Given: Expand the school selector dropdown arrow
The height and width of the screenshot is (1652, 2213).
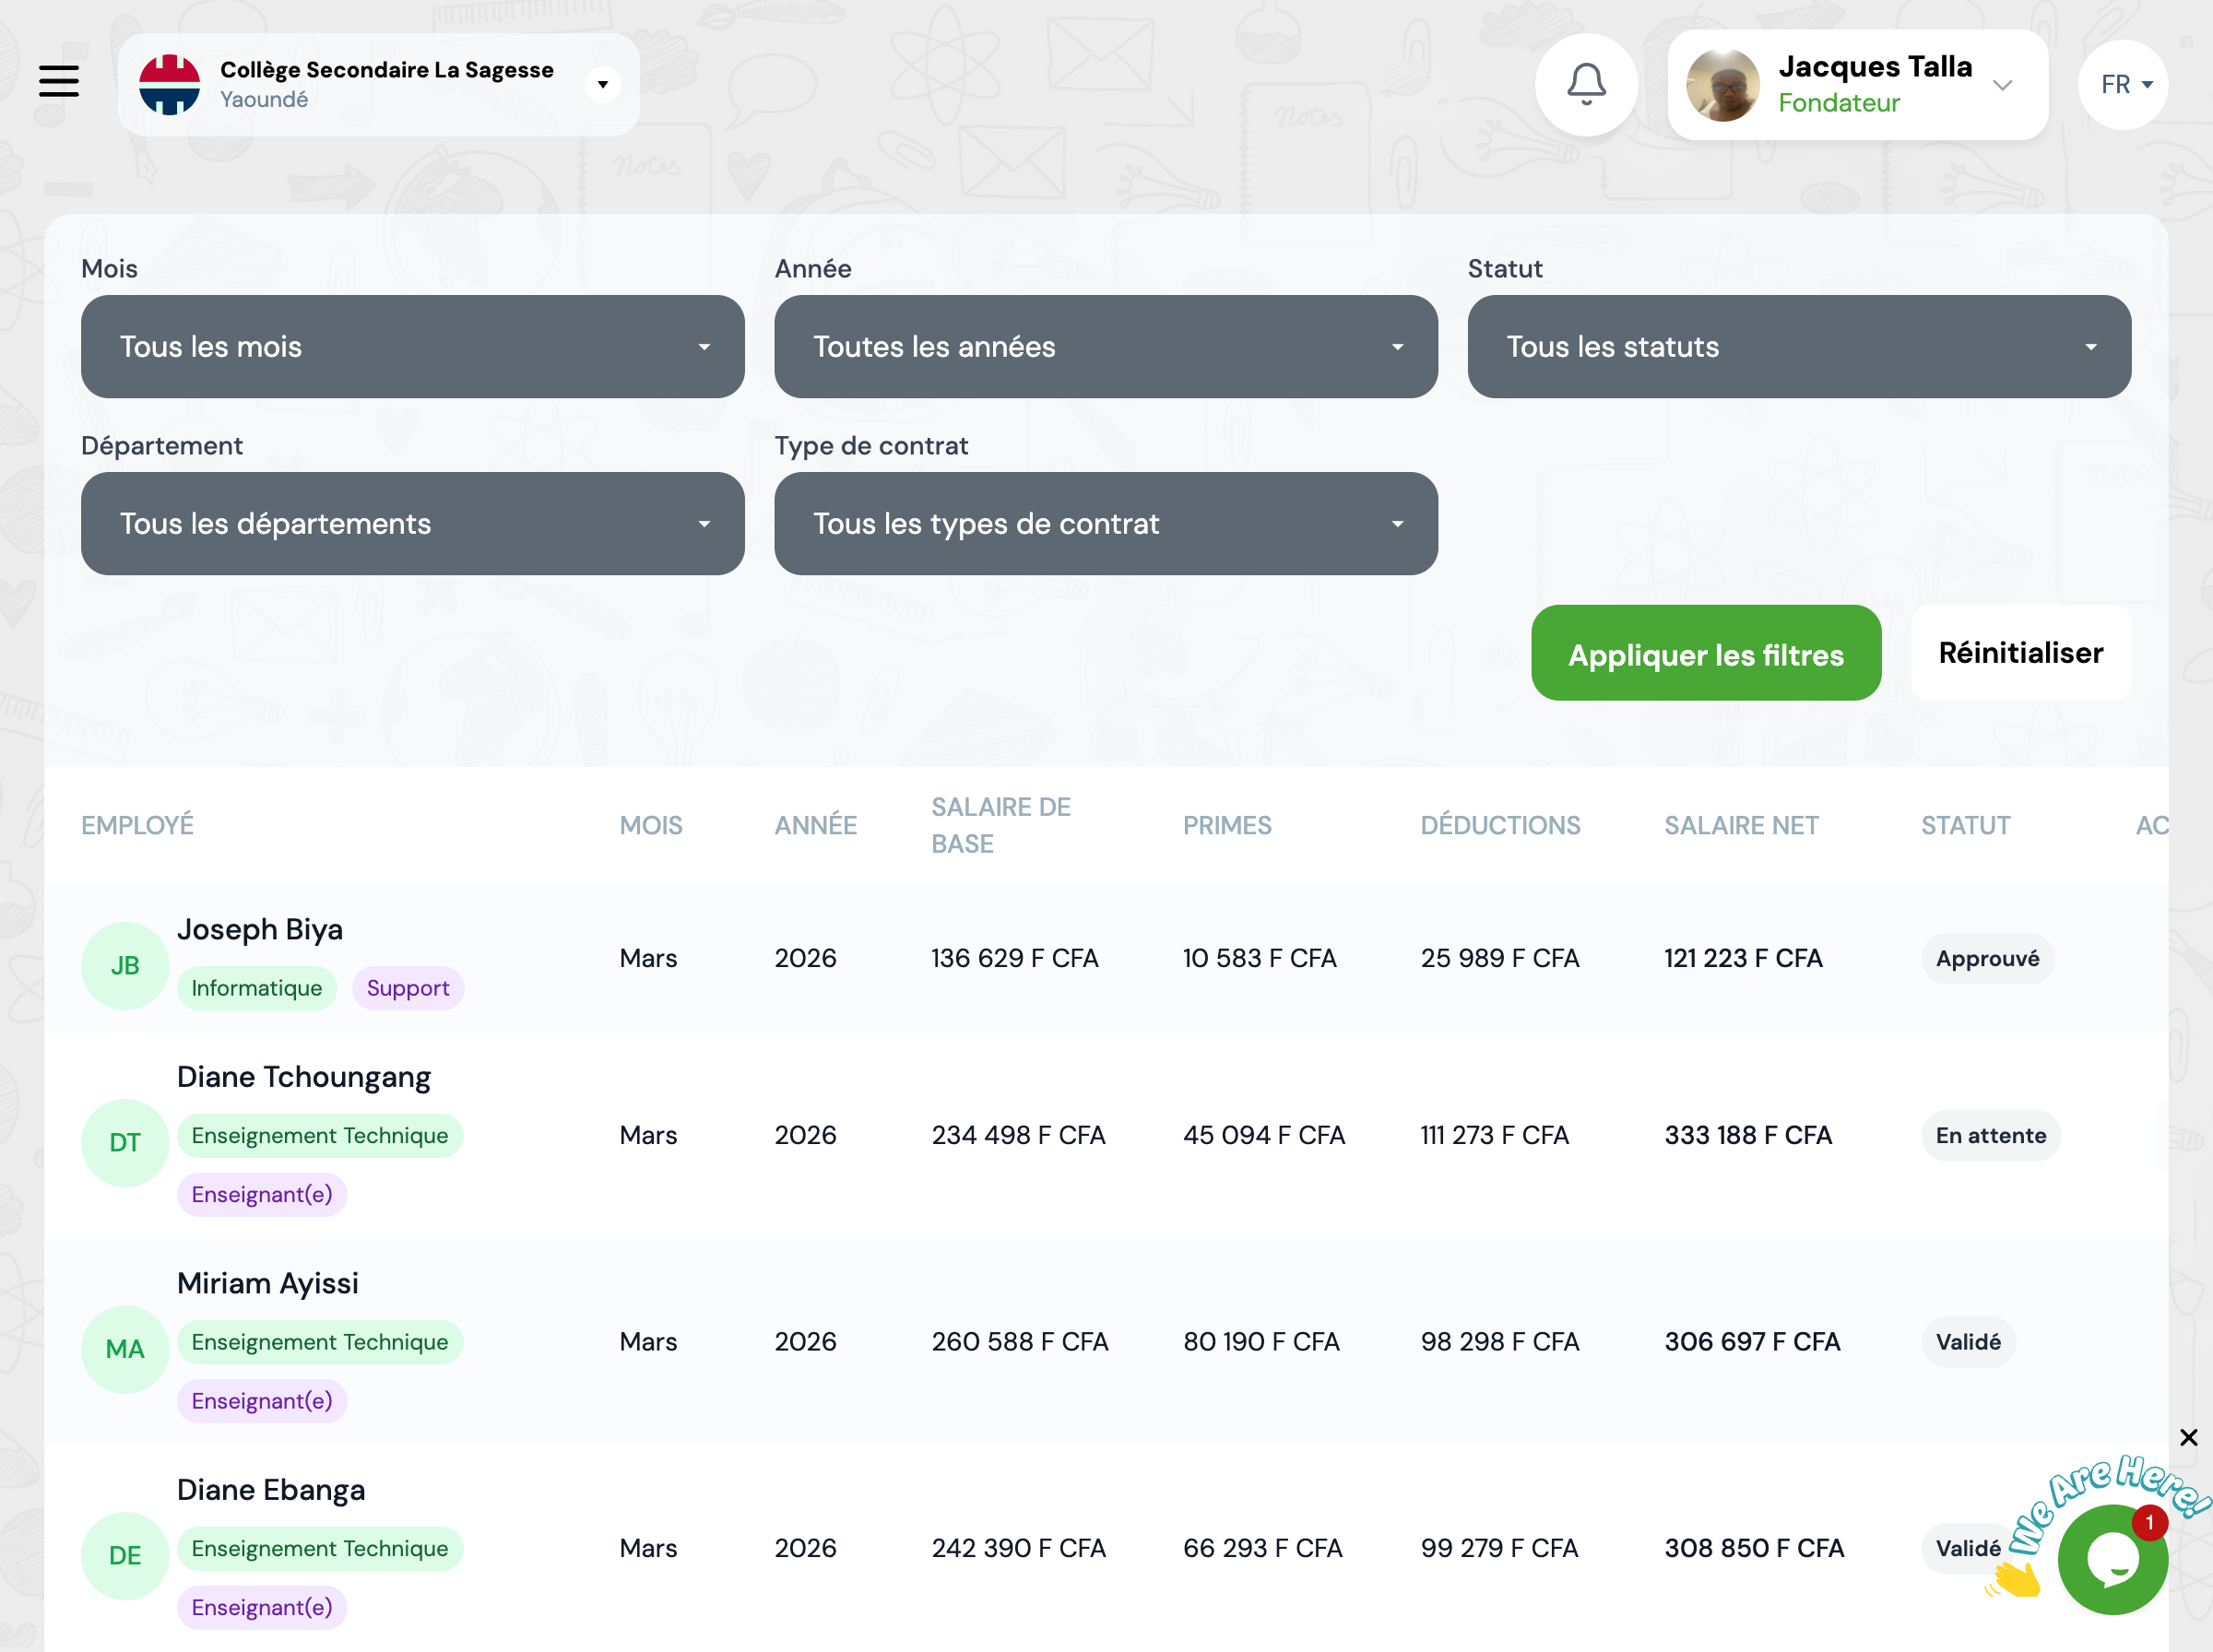Looking at the screenshot, I should 602,85.
